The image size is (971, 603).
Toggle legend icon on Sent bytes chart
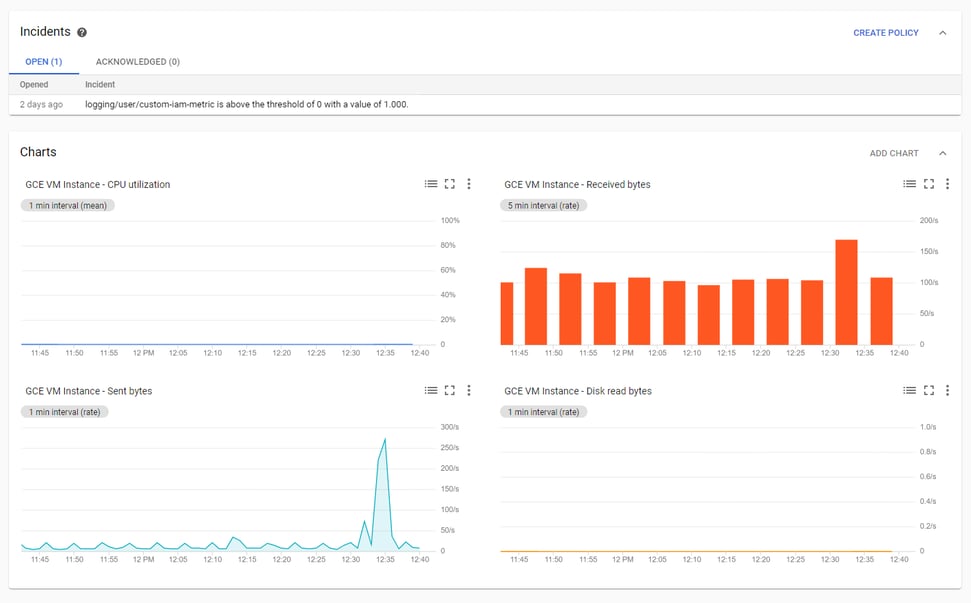coord(431,390)
